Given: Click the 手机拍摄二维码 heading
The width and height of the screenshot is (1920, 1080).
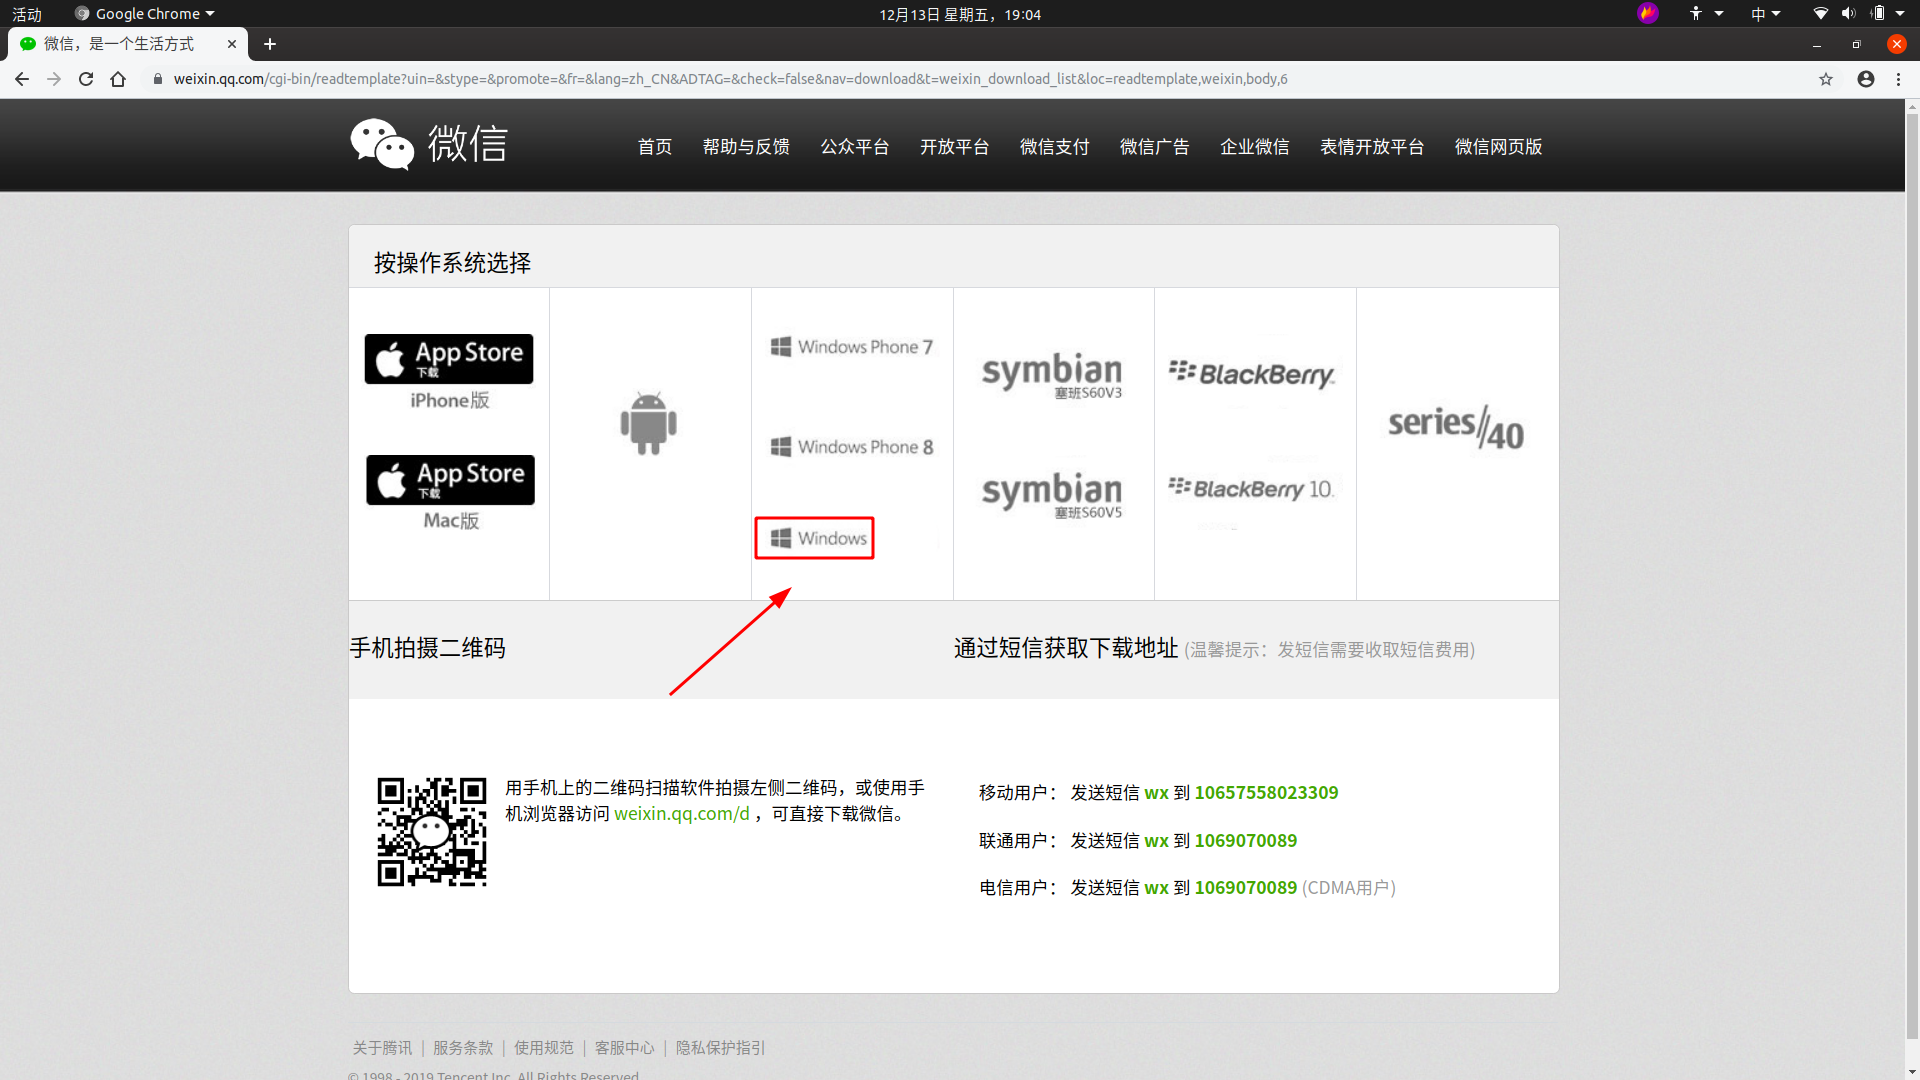Looking at the screenshot, I should pyautogui.click(x=428, y=648).
